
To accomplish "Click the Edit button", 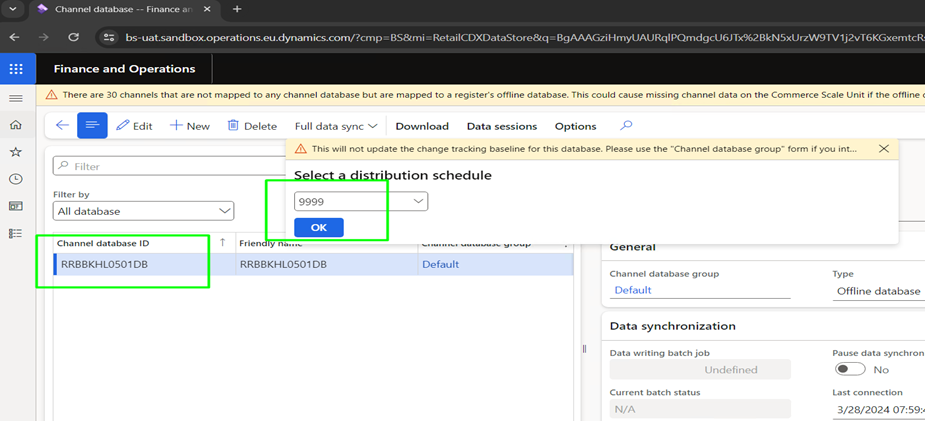I will coord(135,126).
